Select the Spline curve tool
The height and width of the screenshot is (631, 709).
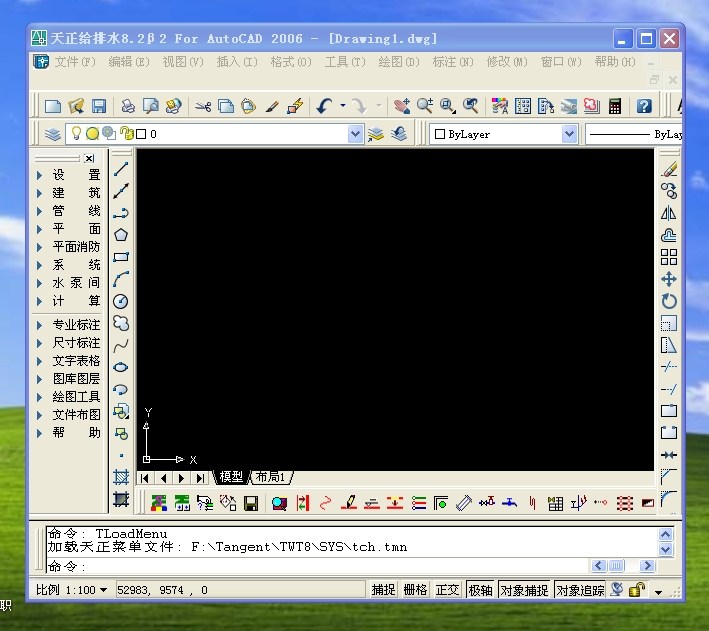pos(121,346)
